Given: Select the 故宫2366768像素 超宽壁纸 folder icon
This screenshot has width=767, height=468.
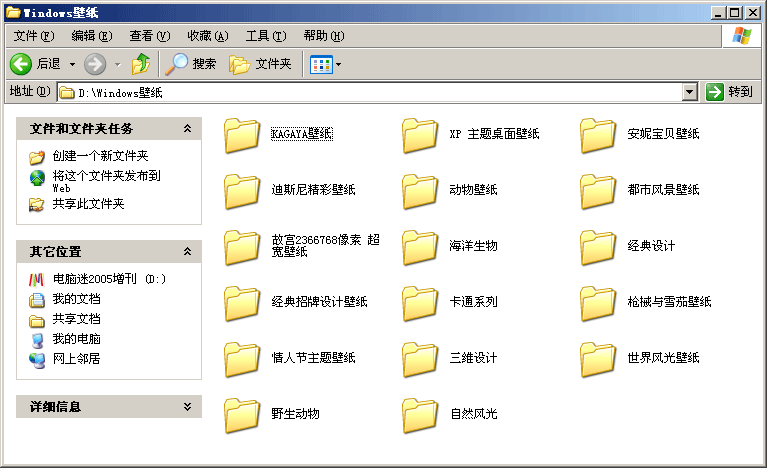Looking at the screenshot, I should coord(242,247).
